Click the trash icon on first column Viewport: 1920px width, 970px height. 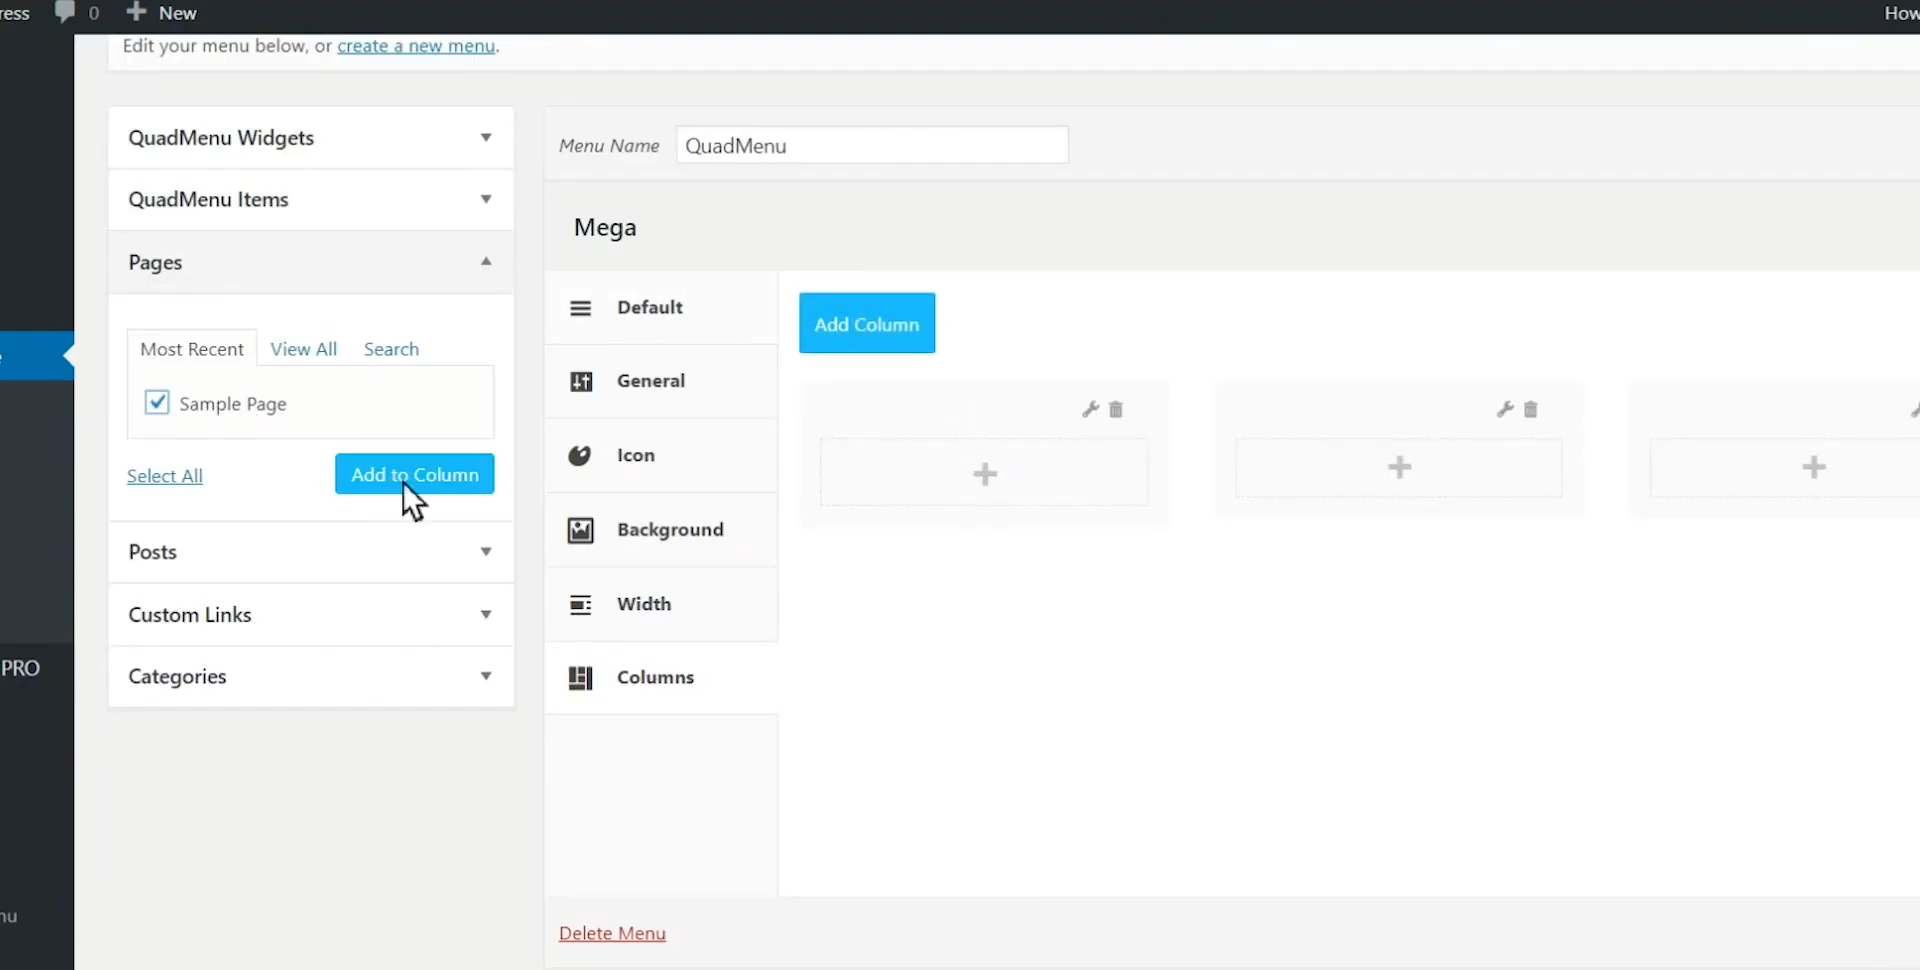(x=1116, y=409)
